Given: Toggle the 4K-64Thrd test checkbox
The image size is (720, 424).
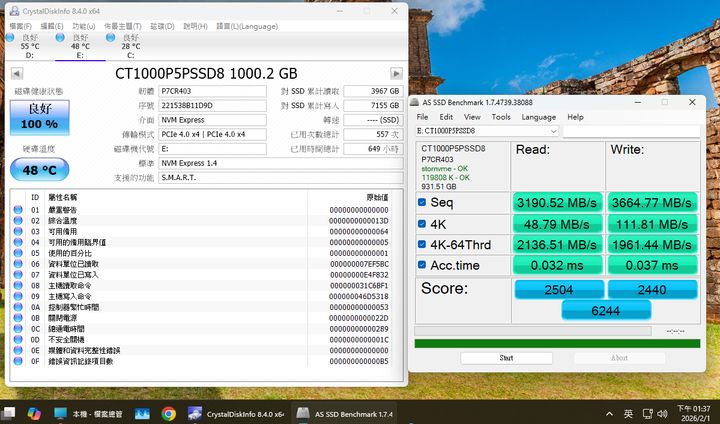Looking at the screenshot, I should (x=423, y=245).
